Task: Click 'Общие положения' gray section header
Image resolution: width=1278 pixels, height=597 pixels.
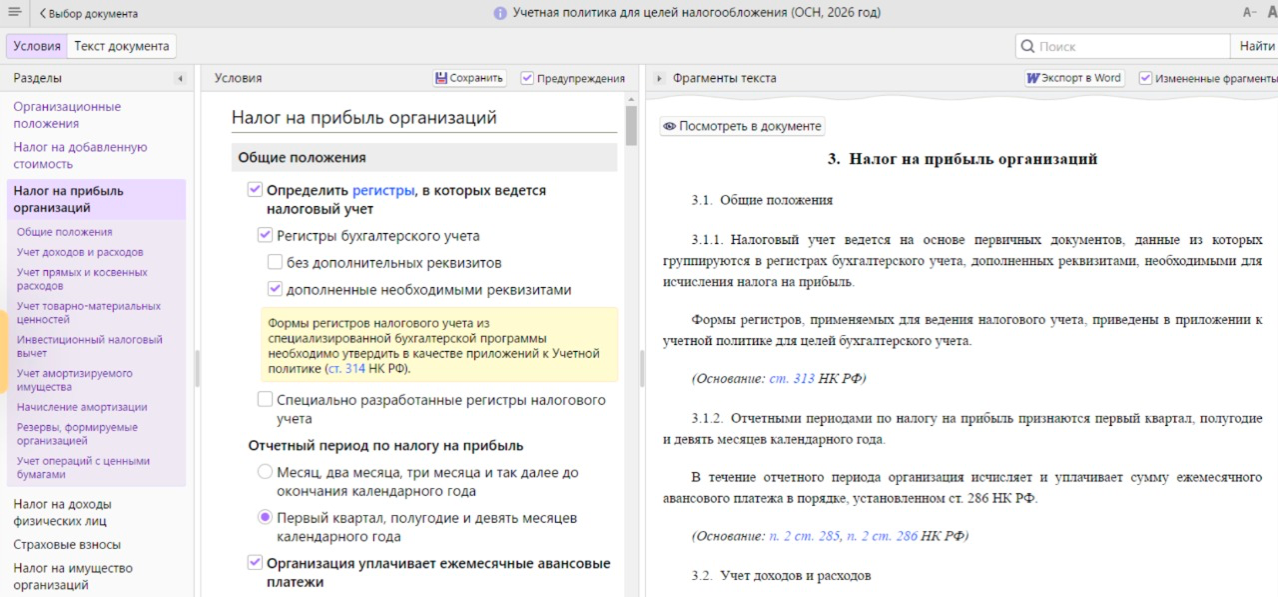Action: pyautogui.click(x=424, y=157)
